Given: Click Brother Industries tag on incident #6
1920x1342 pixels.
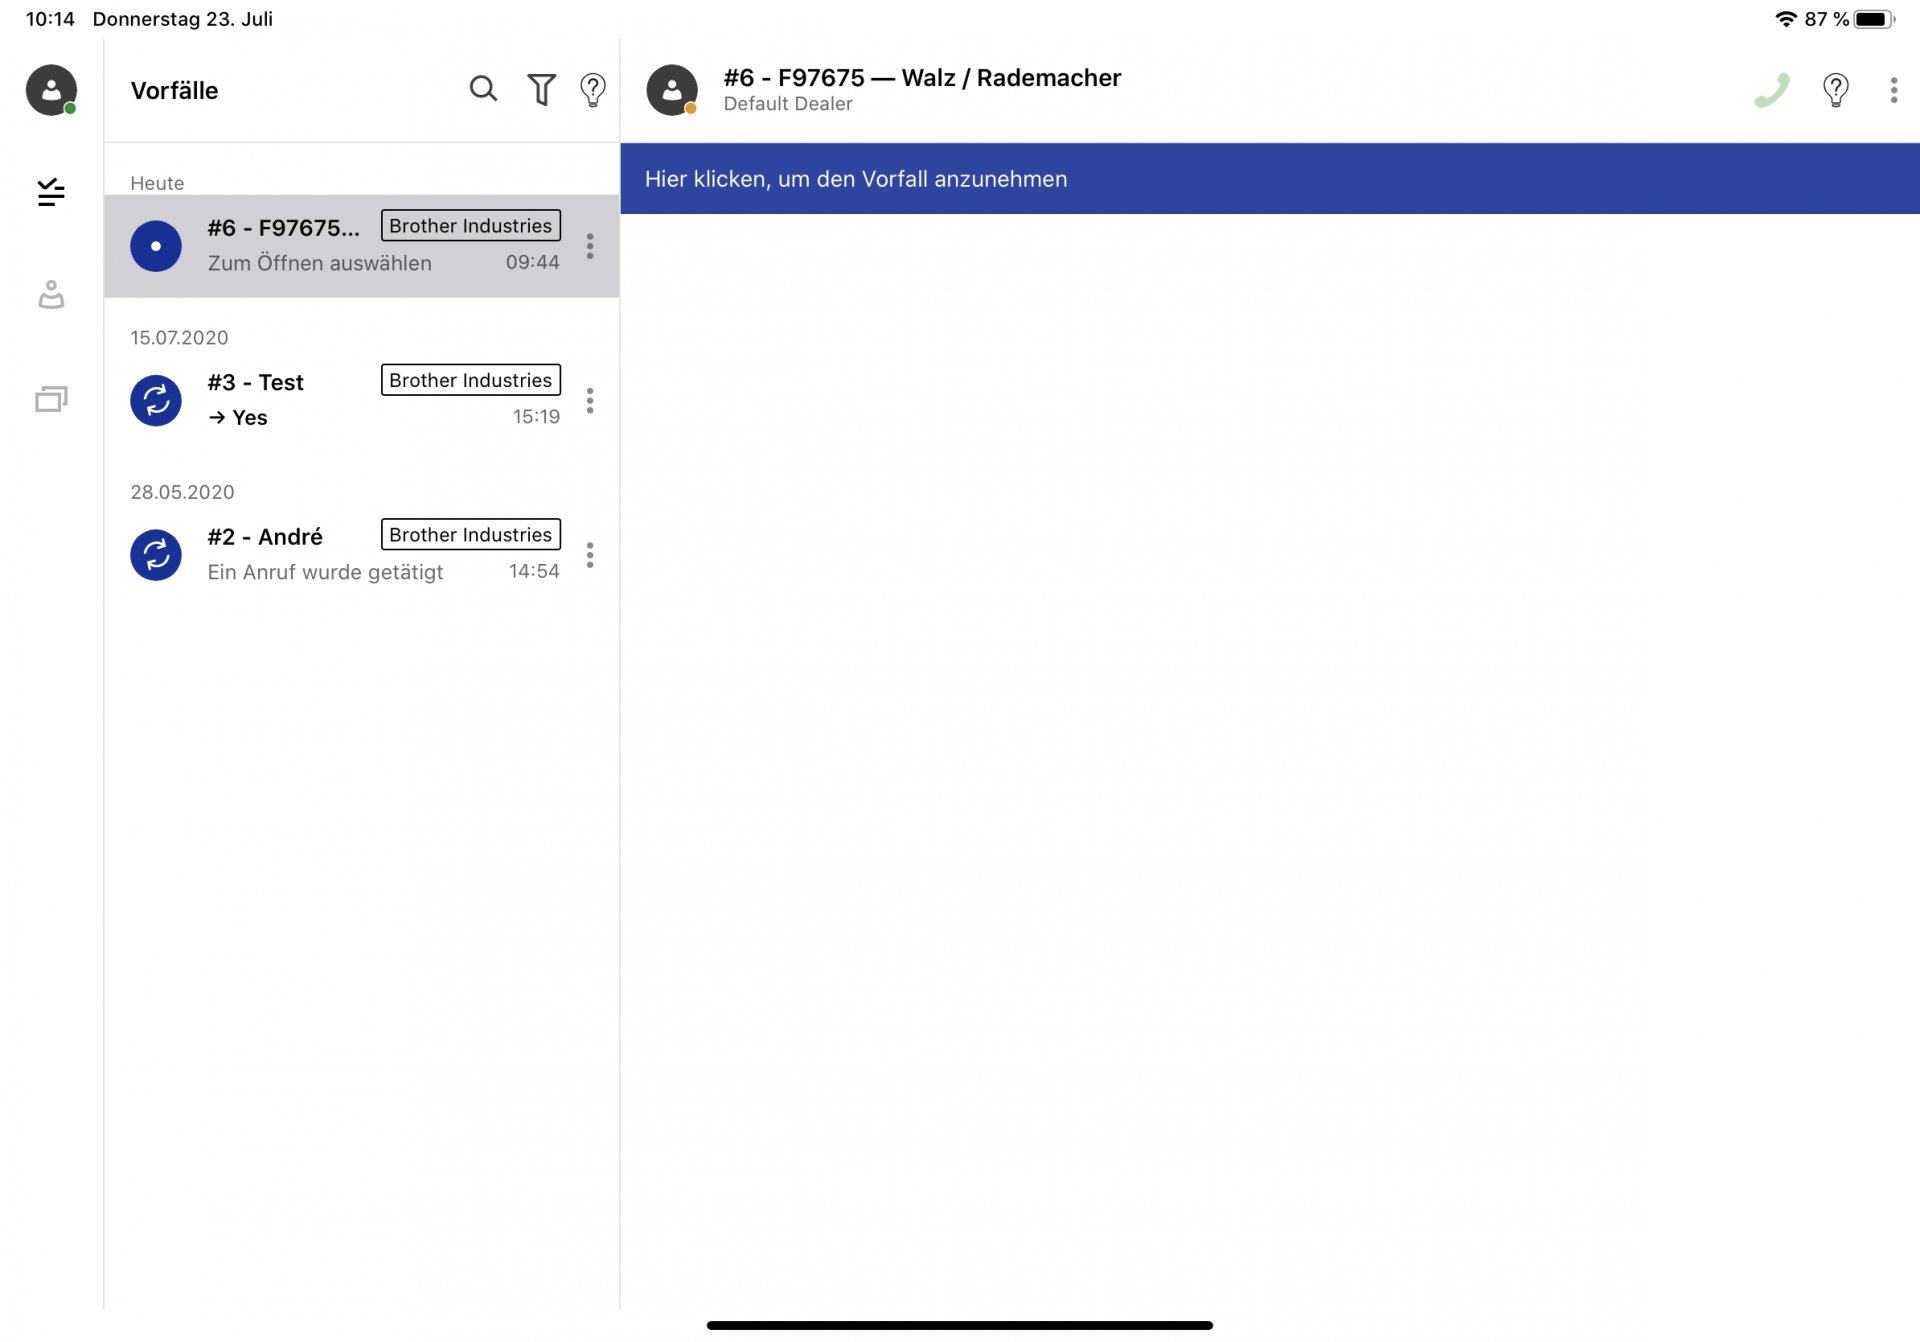Looking at the screenshot, I should (470, 226).
